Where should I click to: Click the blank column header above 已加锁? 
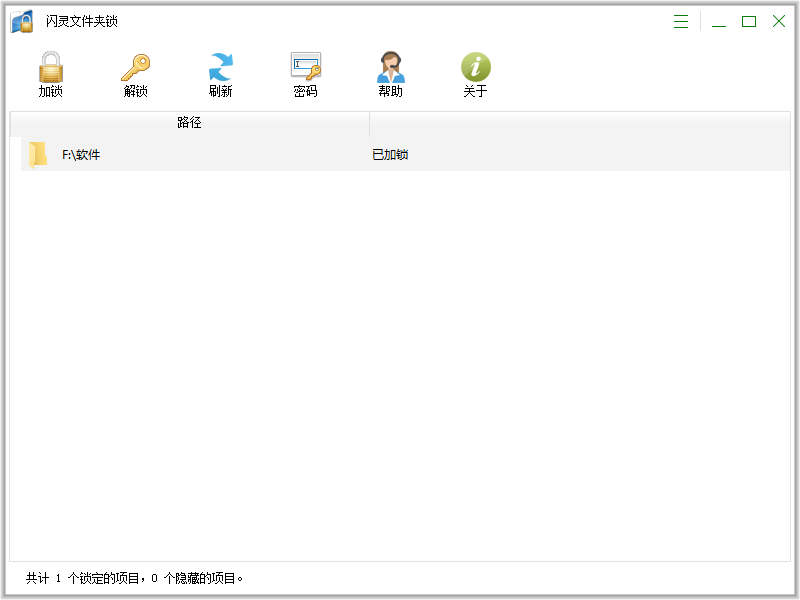(578, 123)
